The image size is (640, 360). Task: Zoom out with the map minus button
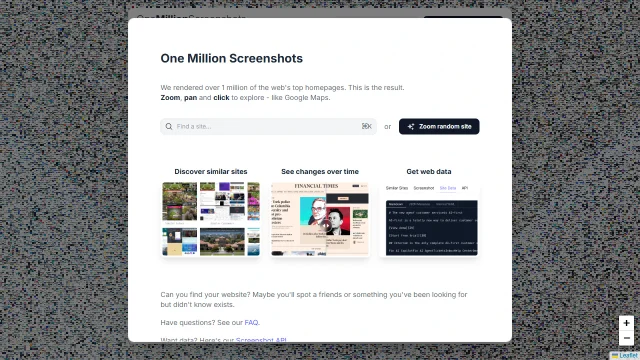(626, 338)
